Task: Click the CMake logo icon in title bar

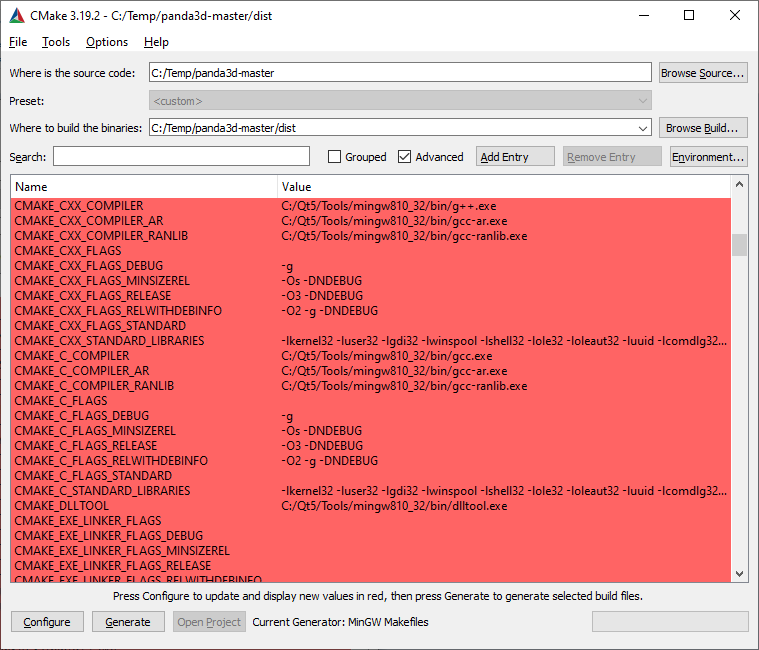Action: 17,15
